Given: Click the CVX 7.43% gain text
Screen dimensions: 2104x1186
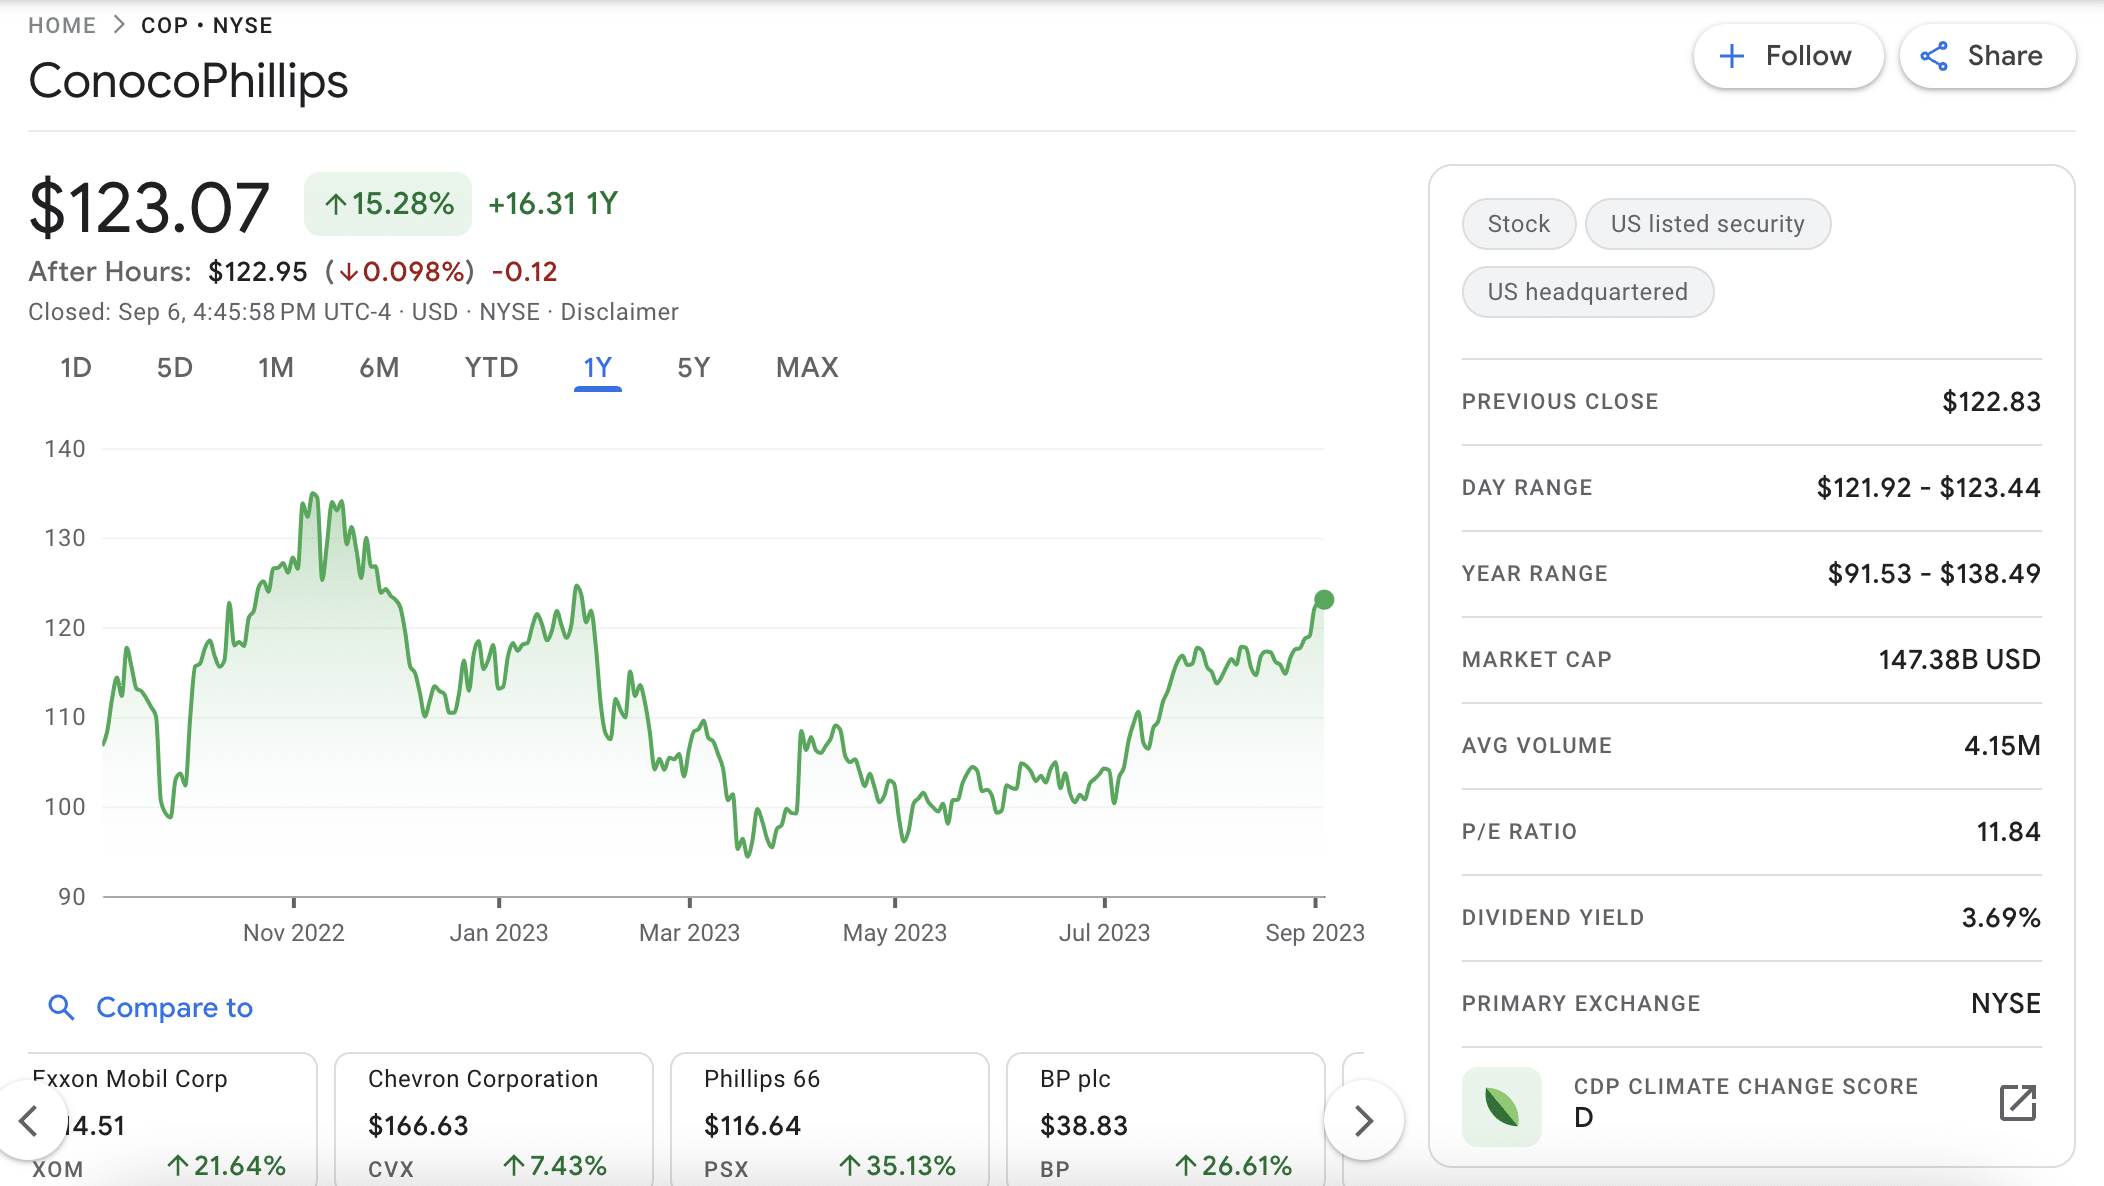Looking at the screenshot, I should tap(555, 1166).
